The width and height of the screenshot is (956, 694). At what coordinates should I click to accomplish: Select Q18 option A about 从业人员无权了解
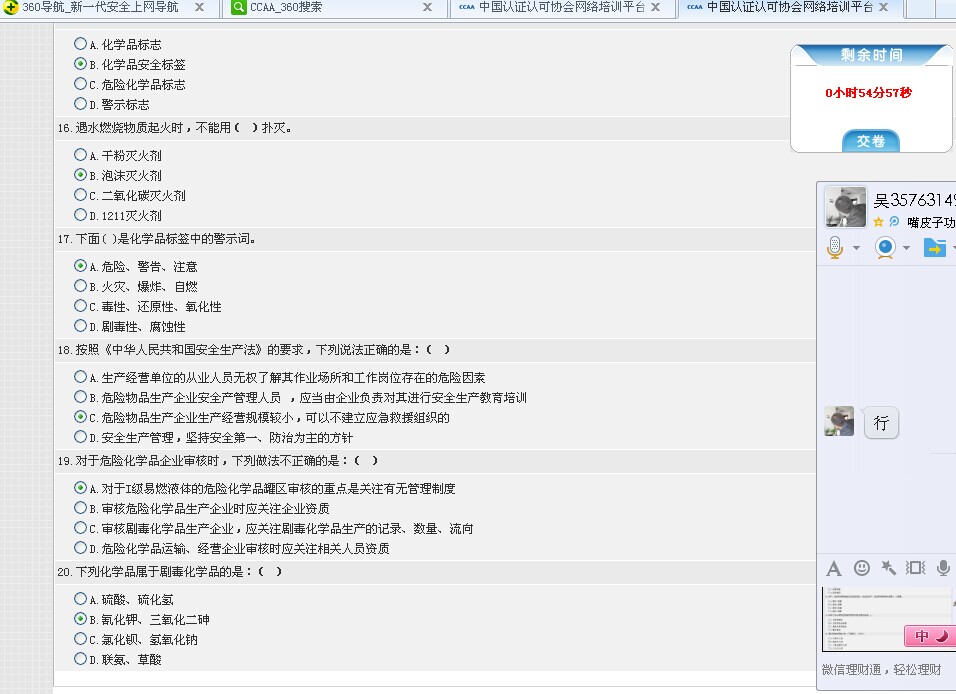80,376
